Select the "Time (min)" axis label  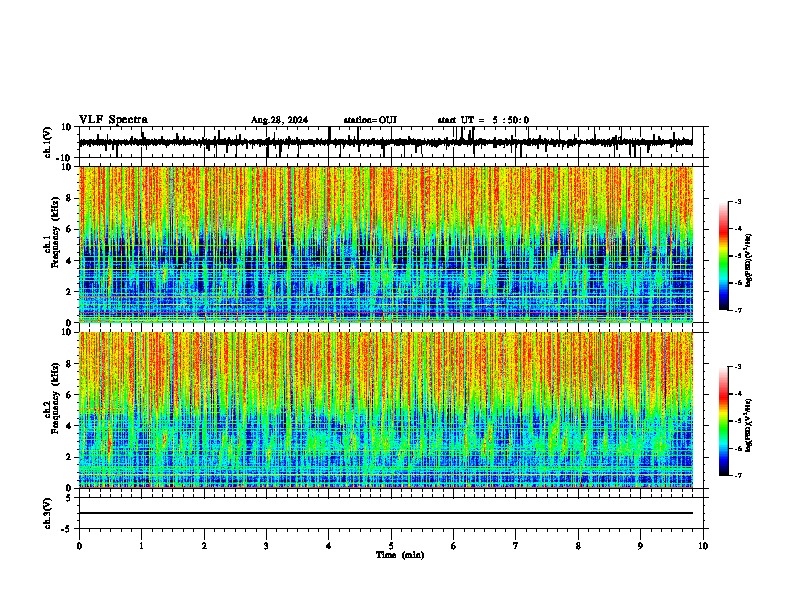pyautogui.click(x=400, y=555)
